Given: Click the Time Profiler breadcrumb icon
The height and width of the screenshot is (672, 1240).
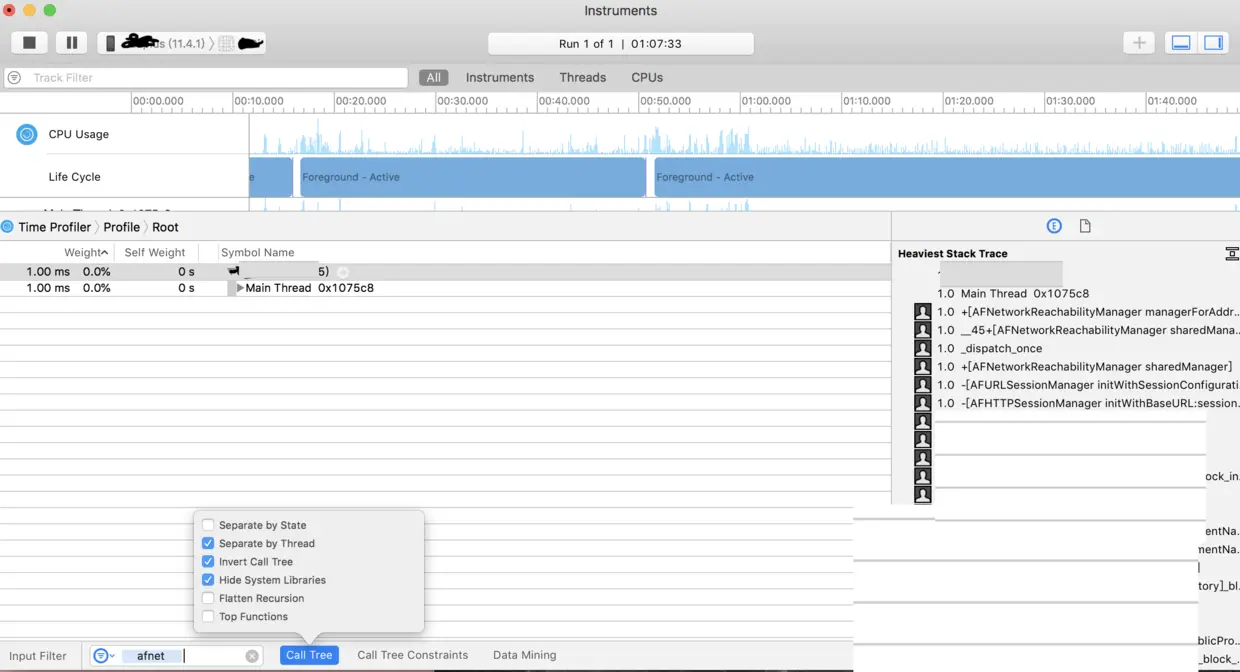Looking at the screenshot, I should [x=7, y=227].
